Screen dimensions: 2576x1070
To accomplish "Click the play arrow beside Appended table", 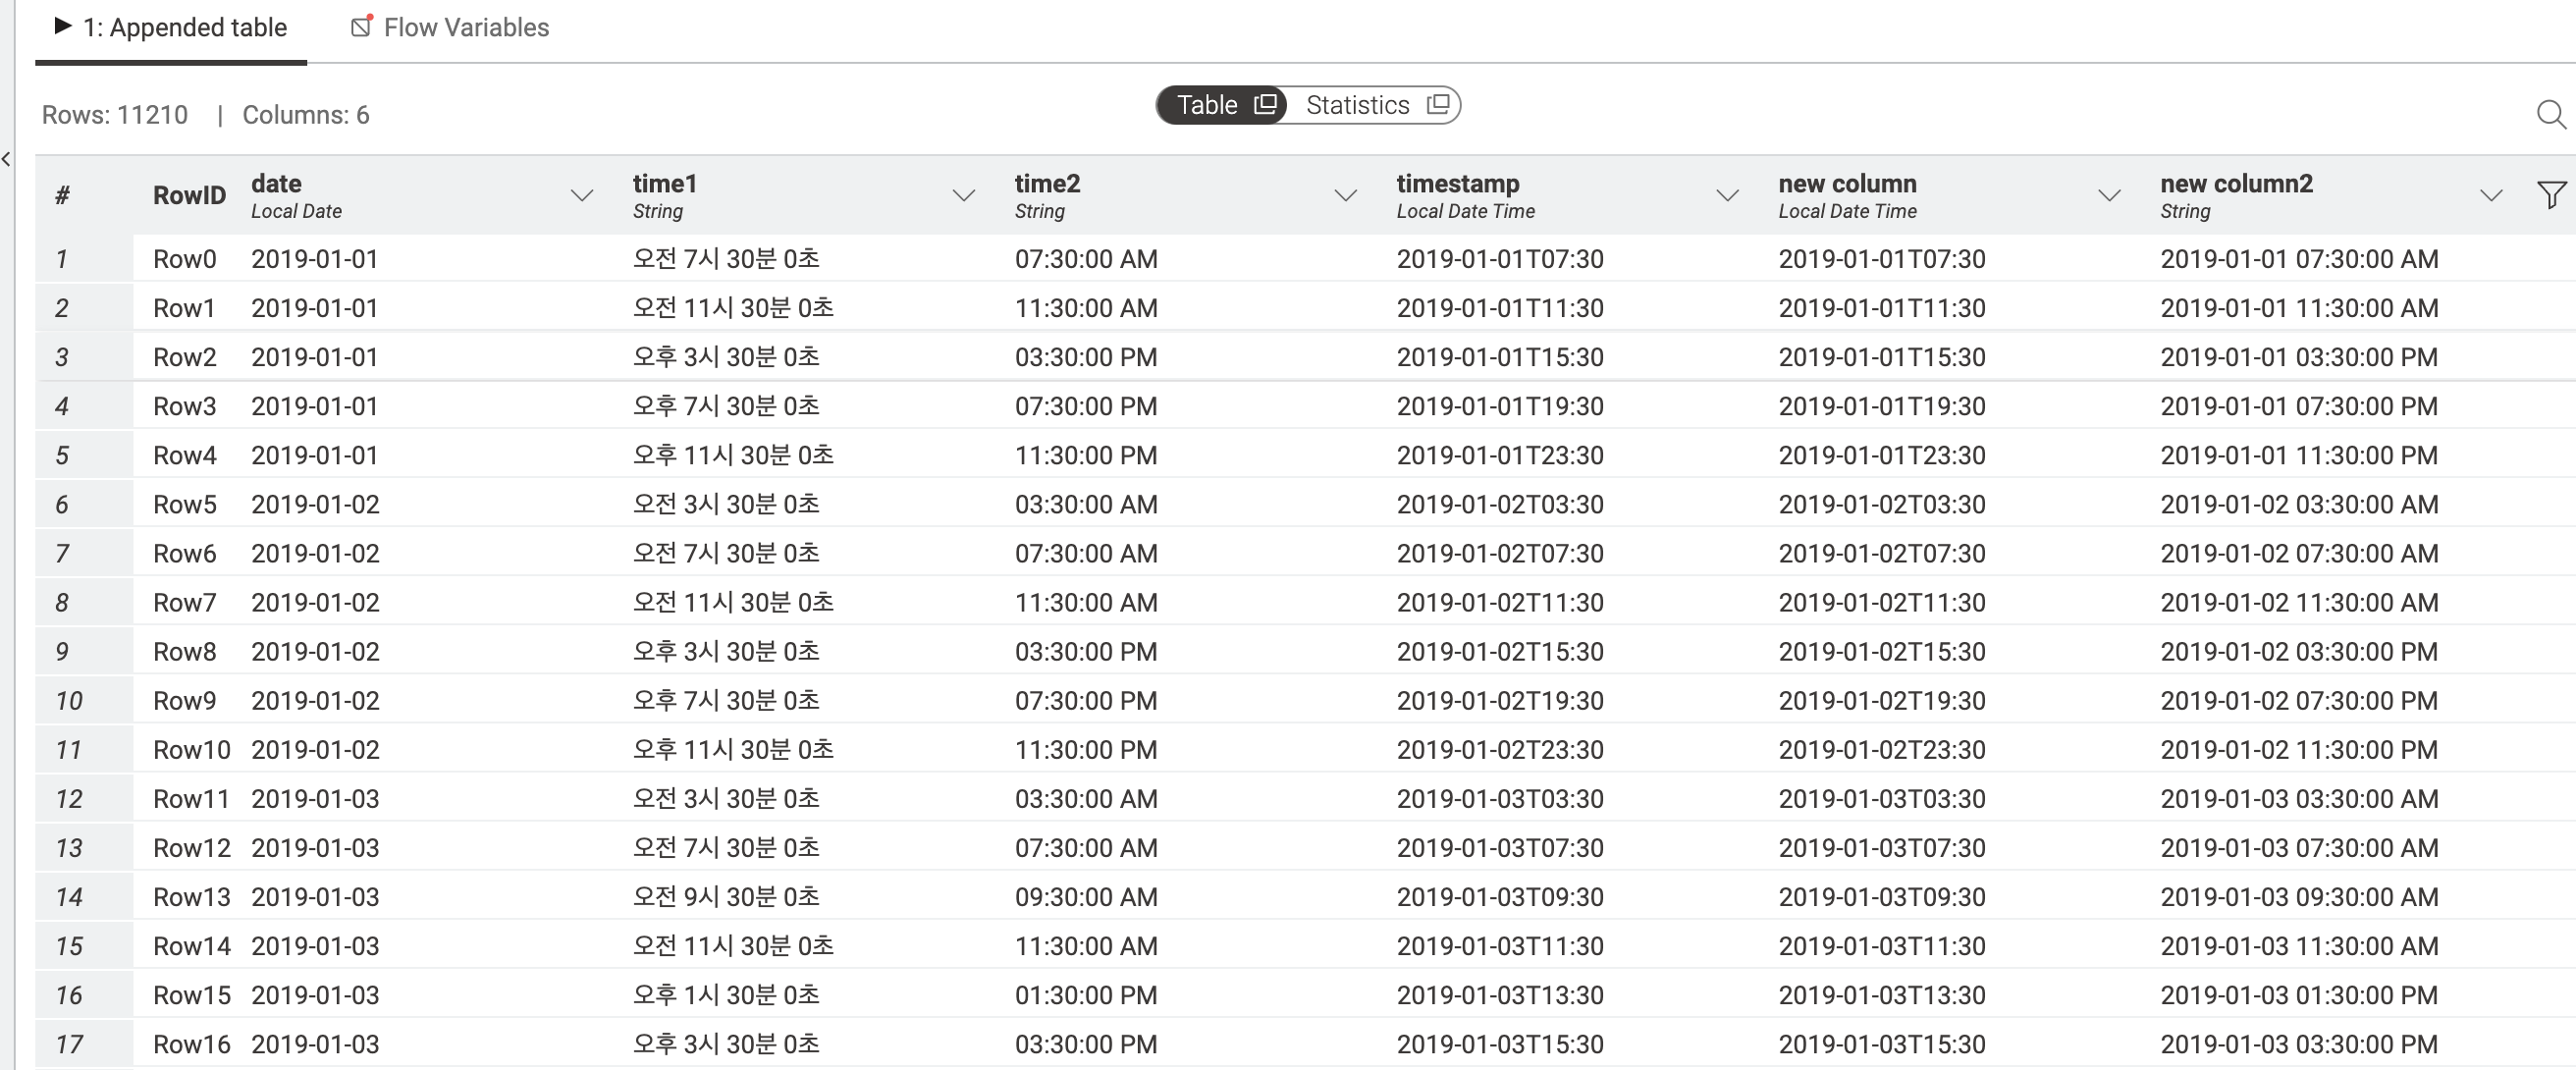I will (x=62, y=26).
